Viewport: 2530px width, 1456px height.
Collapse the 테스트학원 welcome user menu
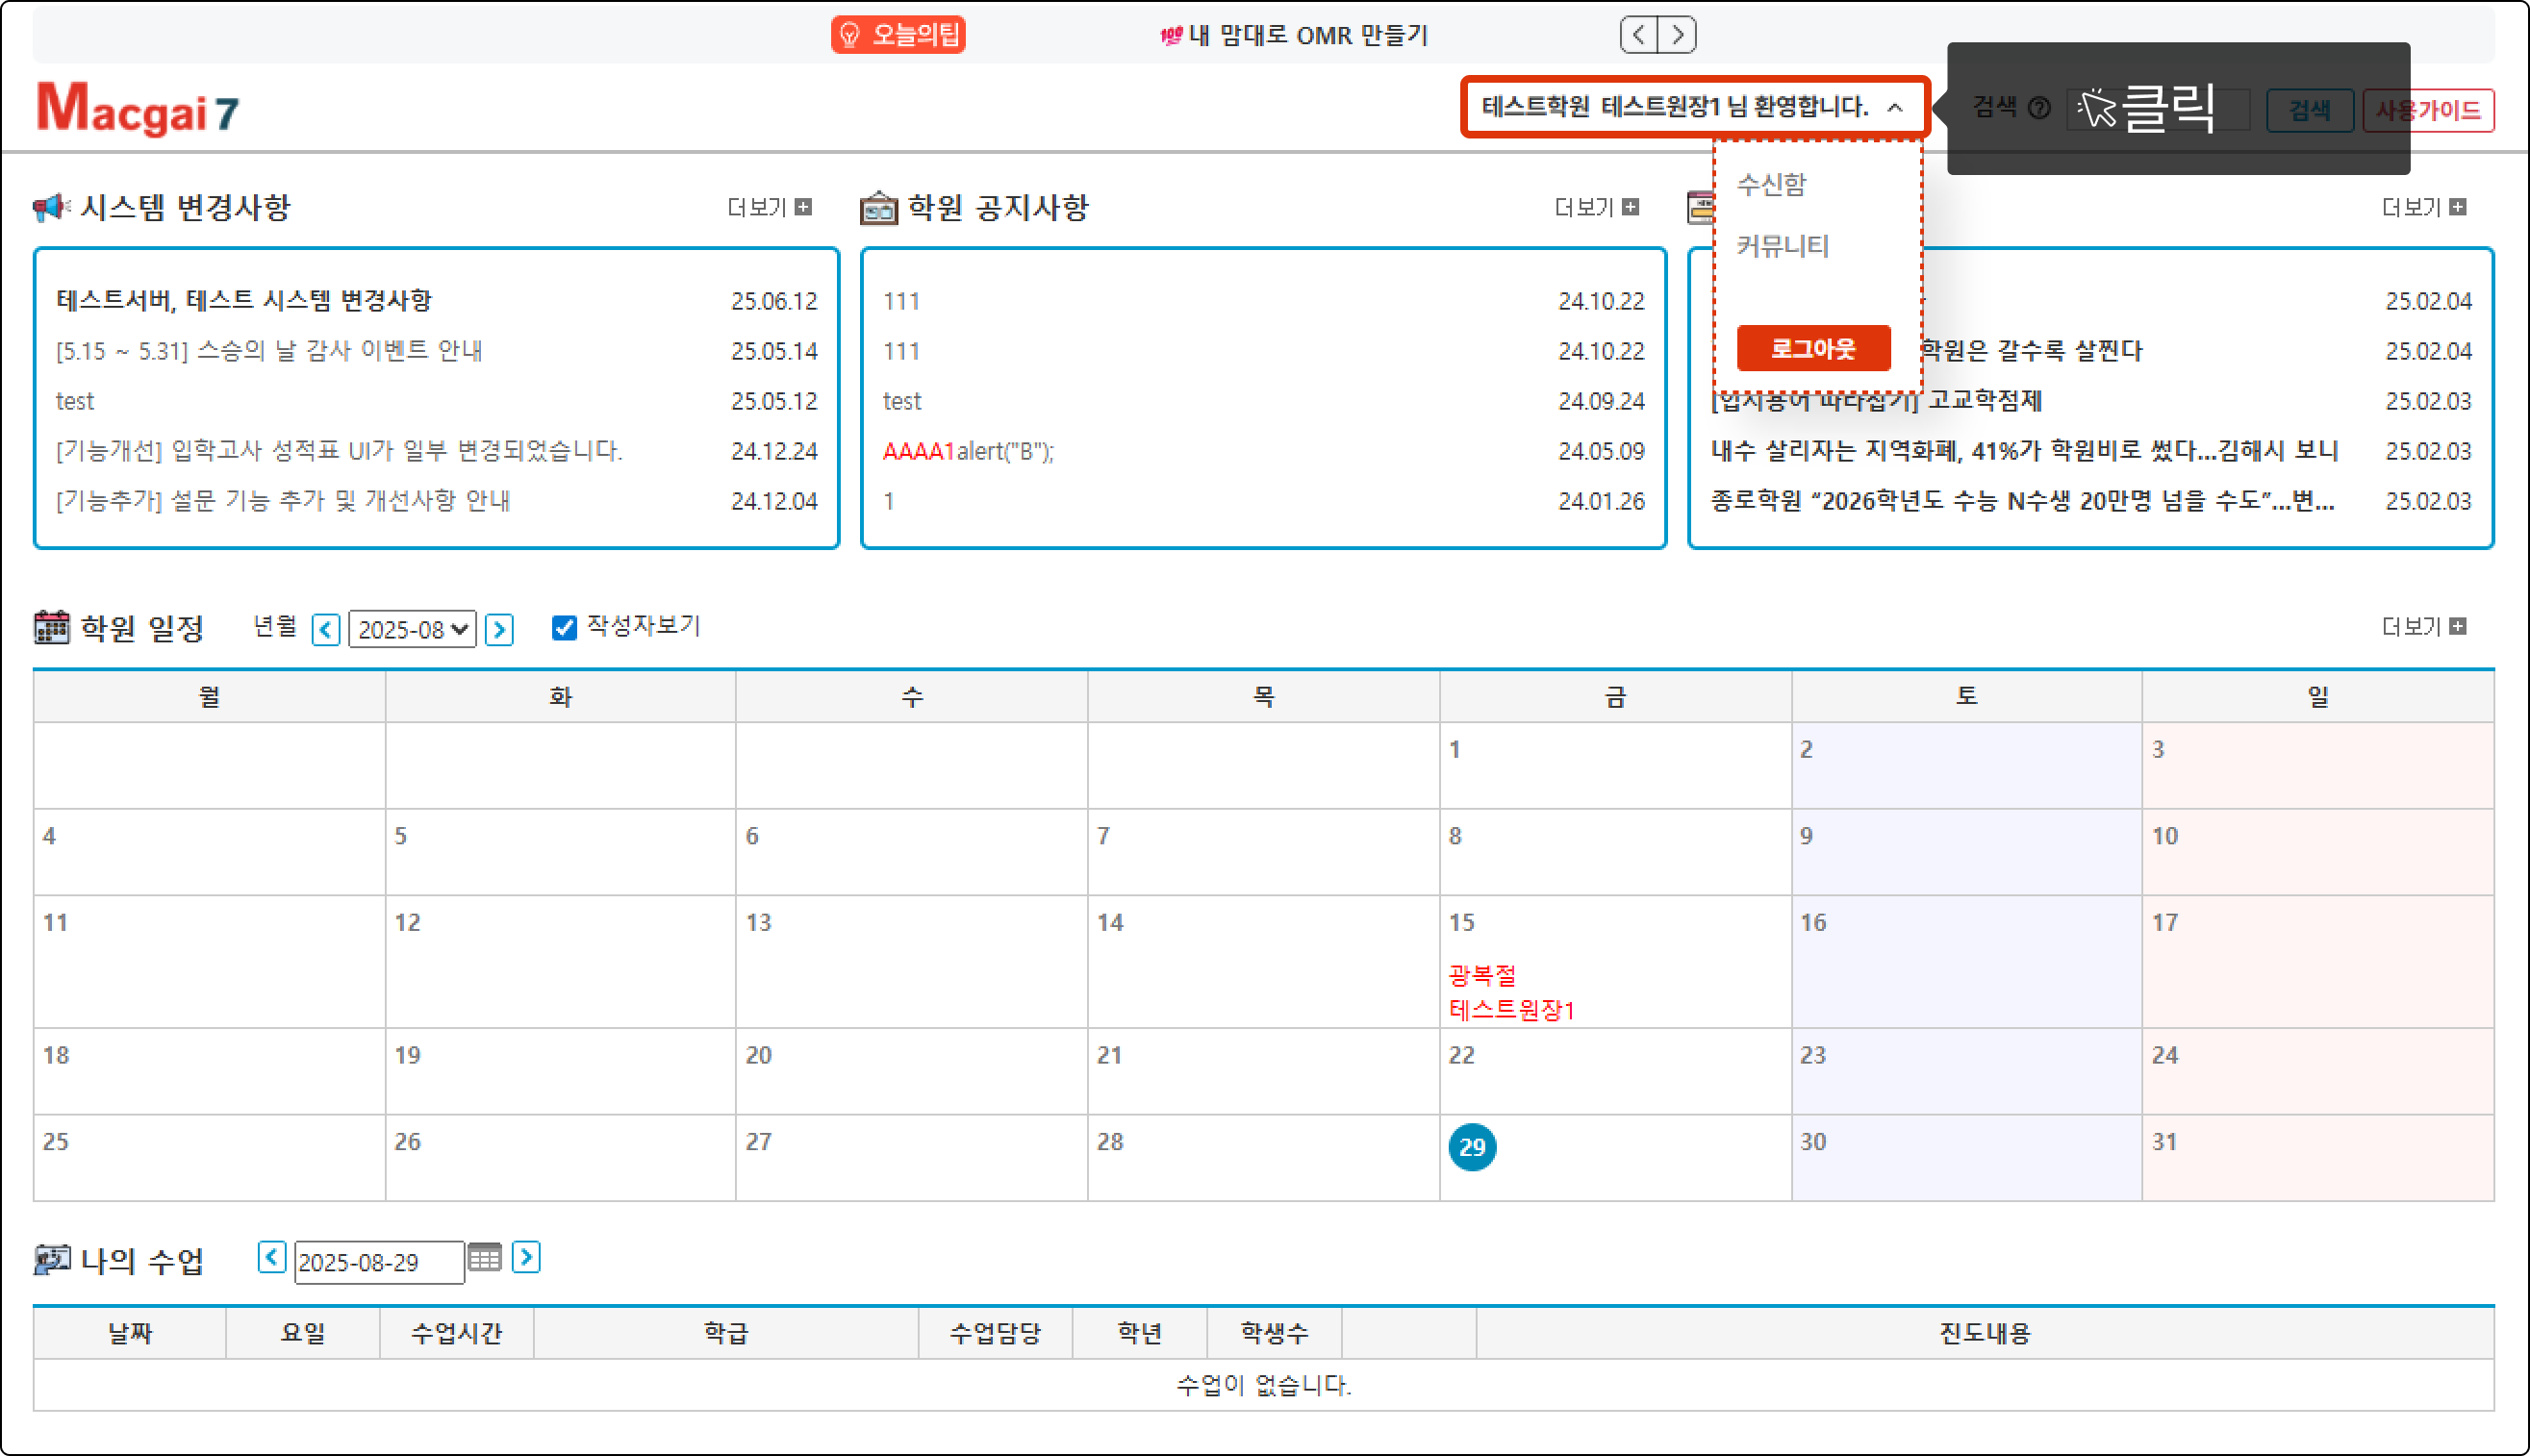(x=1693, y=107)
